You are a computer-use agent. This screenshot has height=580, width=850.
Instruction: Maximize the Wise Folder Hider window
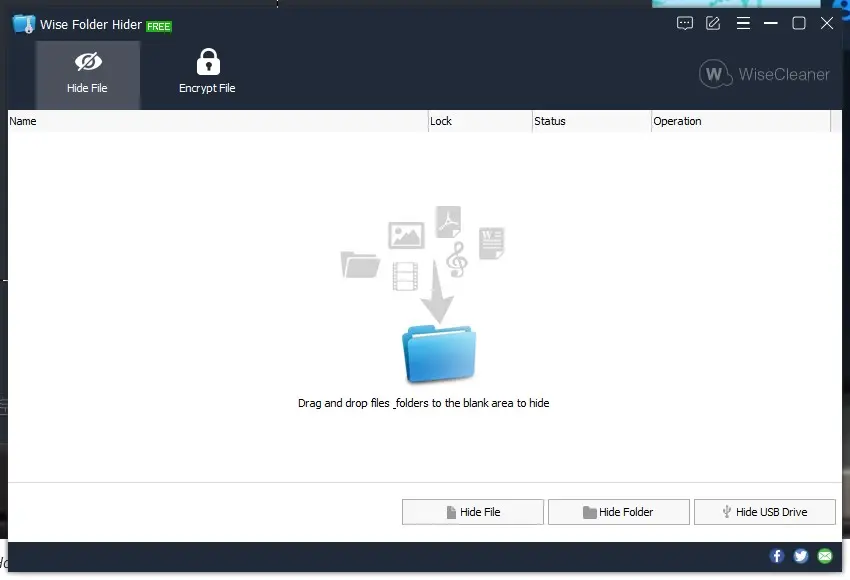(x=799, y=23)
